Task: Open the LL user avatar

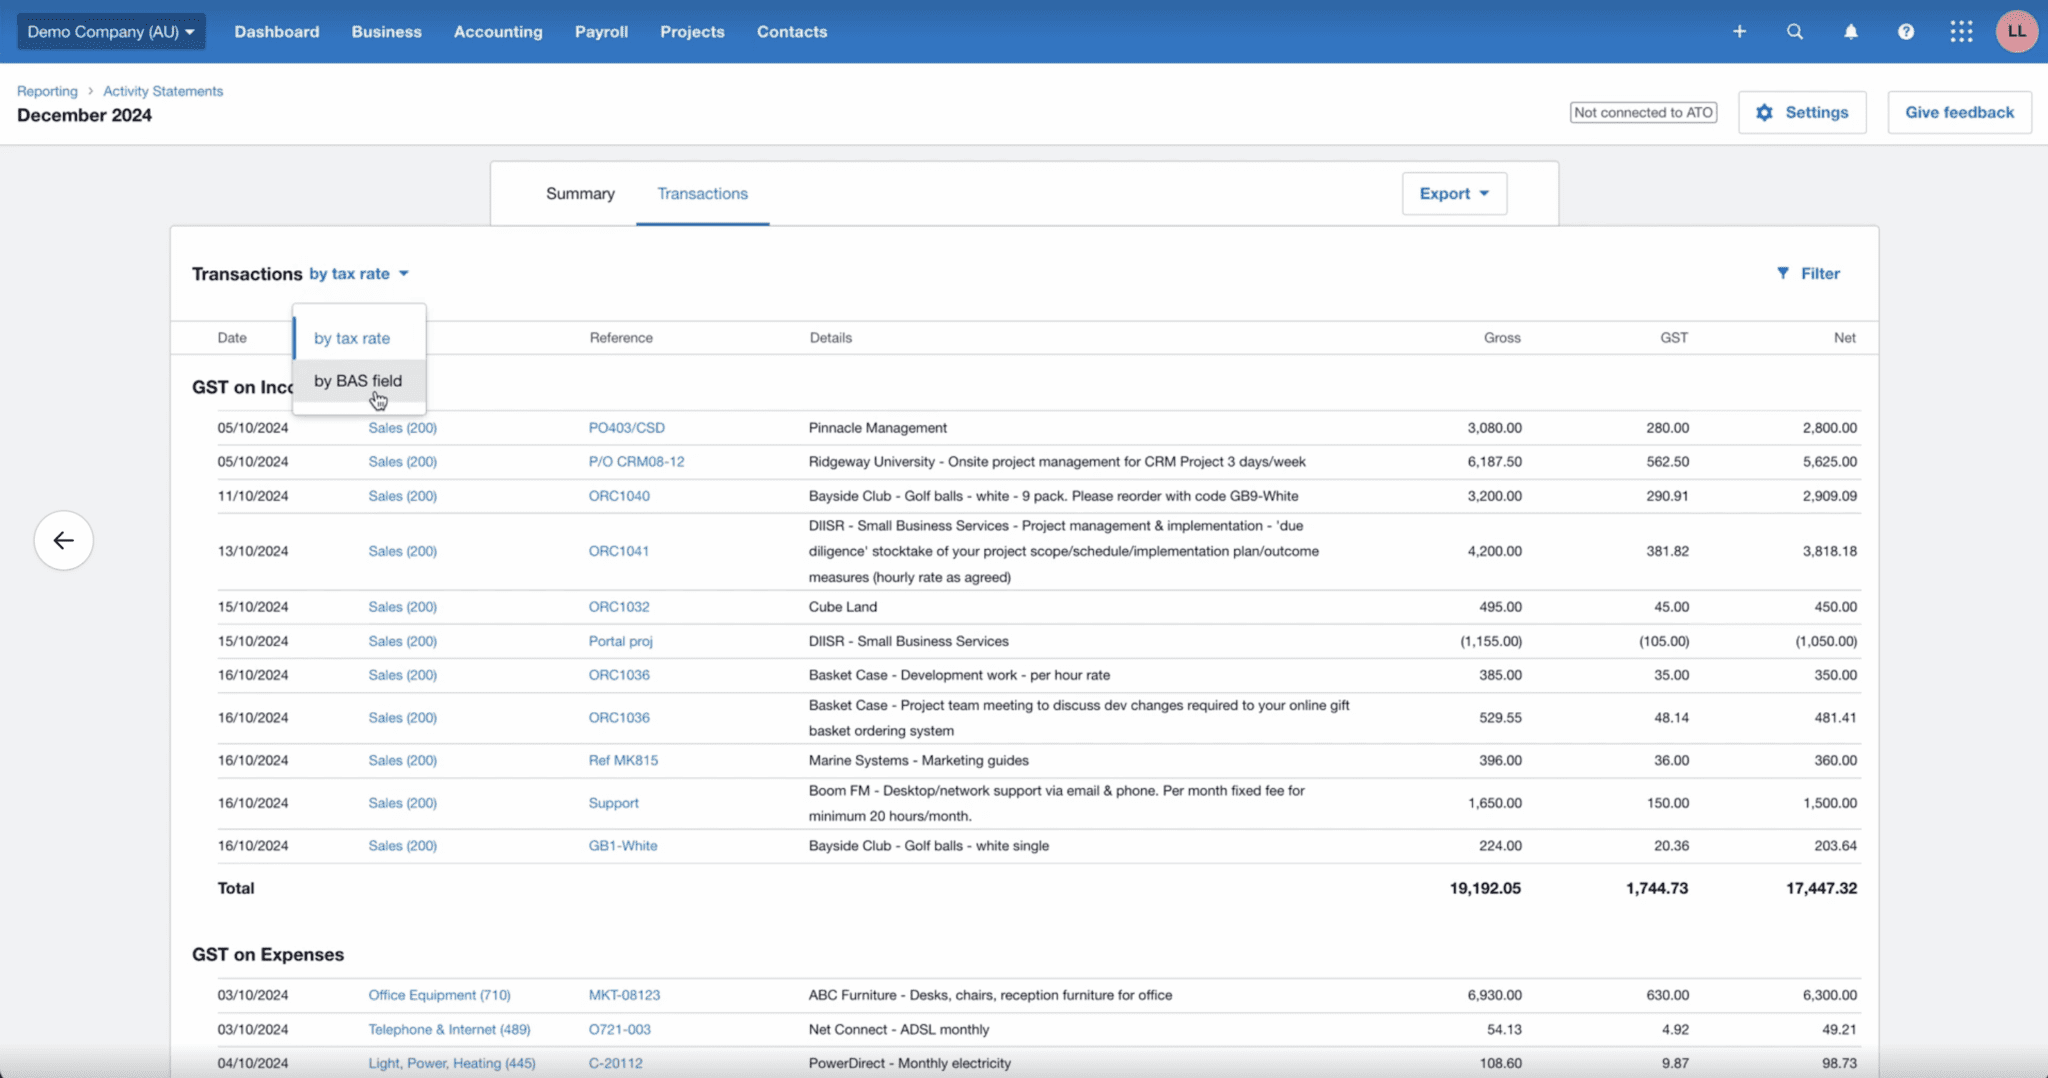Action: click(x=2016, y=31)
